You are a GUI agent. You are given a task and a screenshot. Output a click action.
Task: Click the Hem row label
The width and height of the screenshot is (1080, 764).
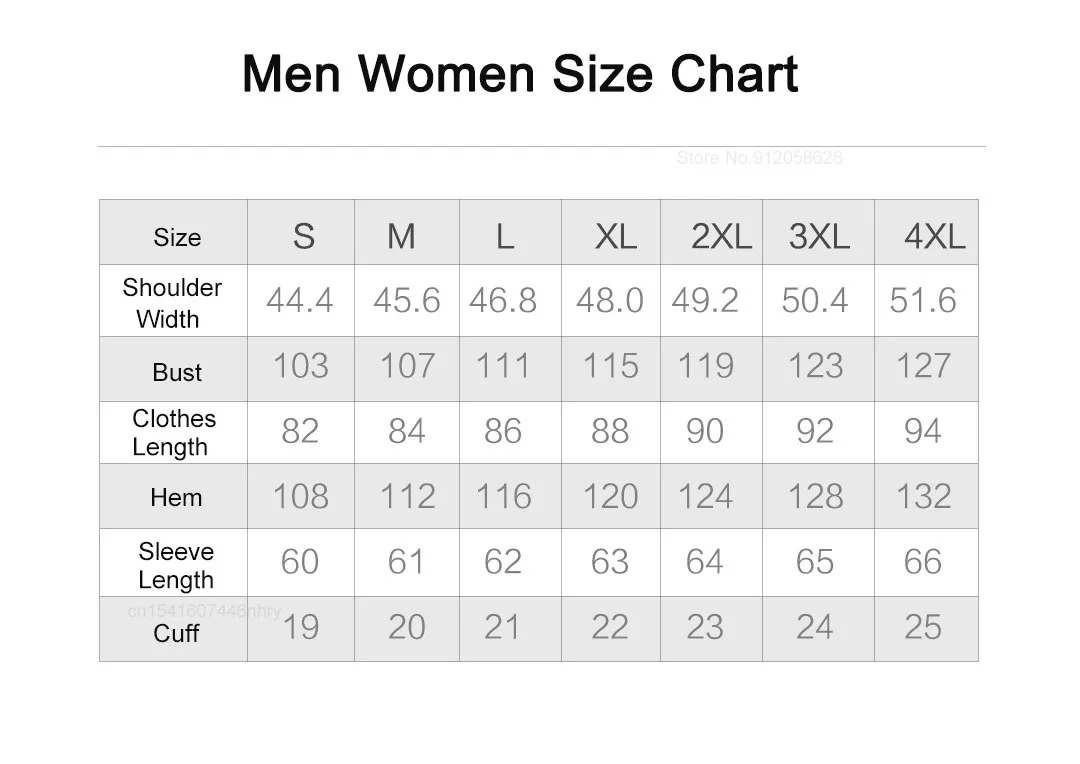[176, 497]
